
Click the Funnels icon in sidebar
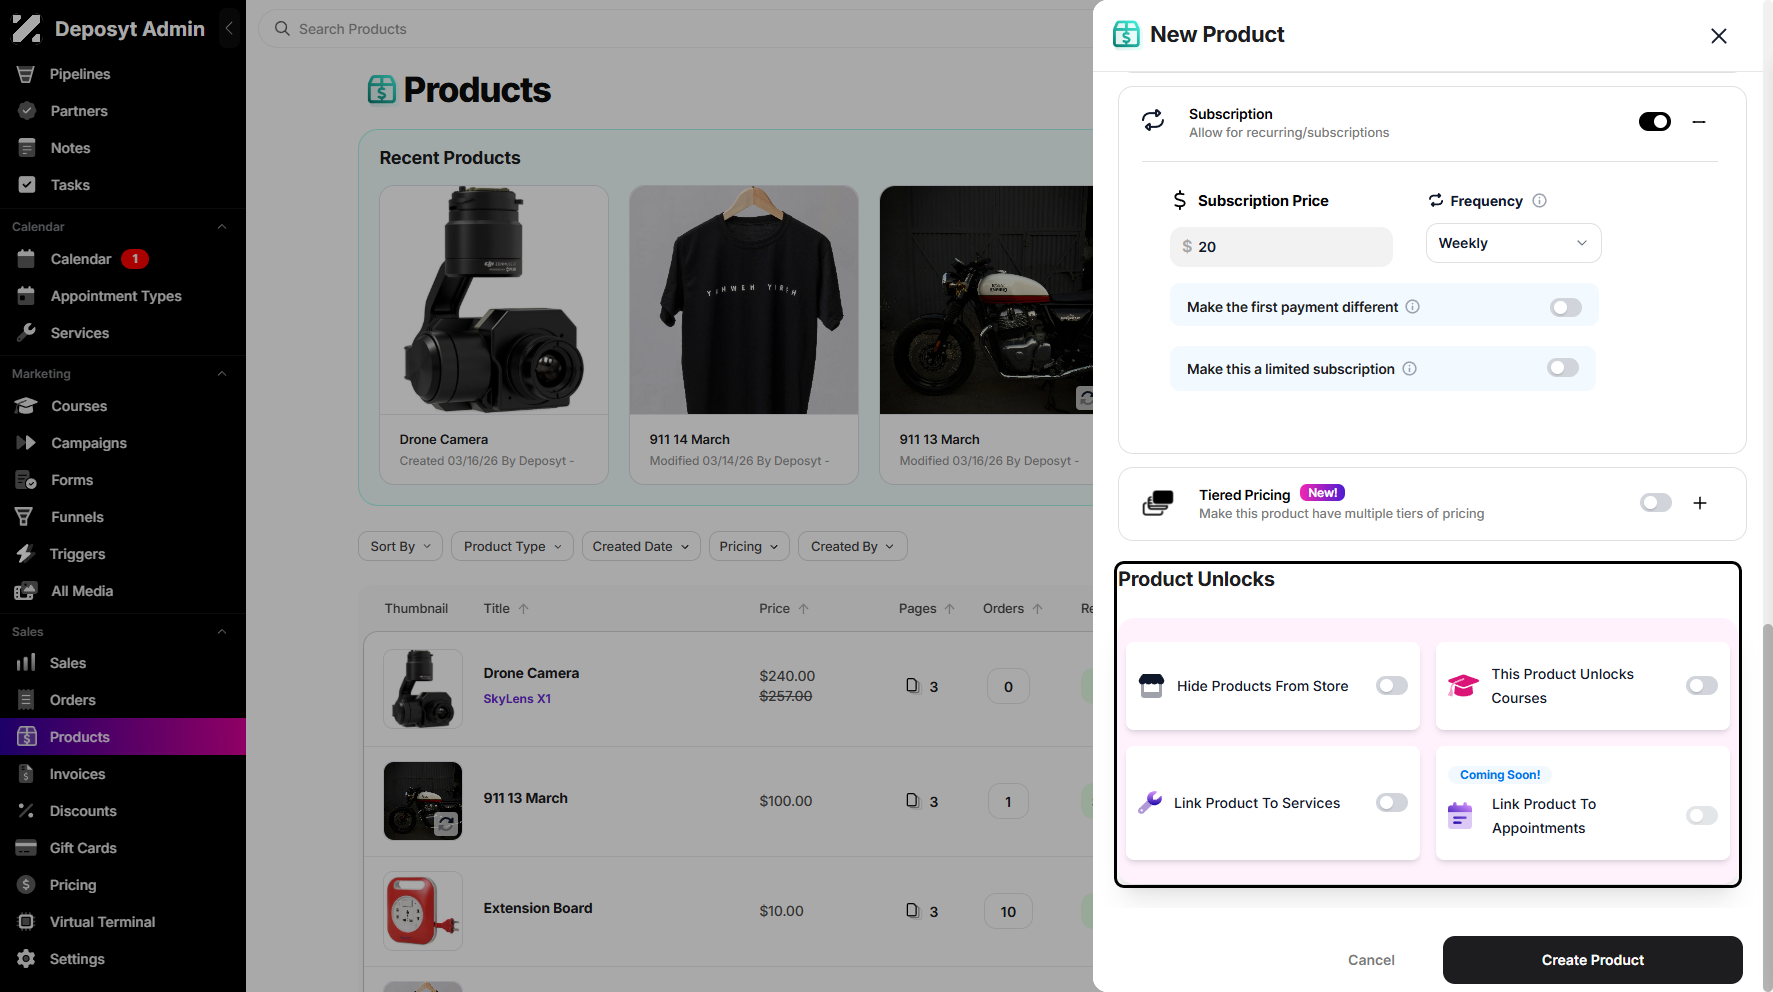pos(25,517)
